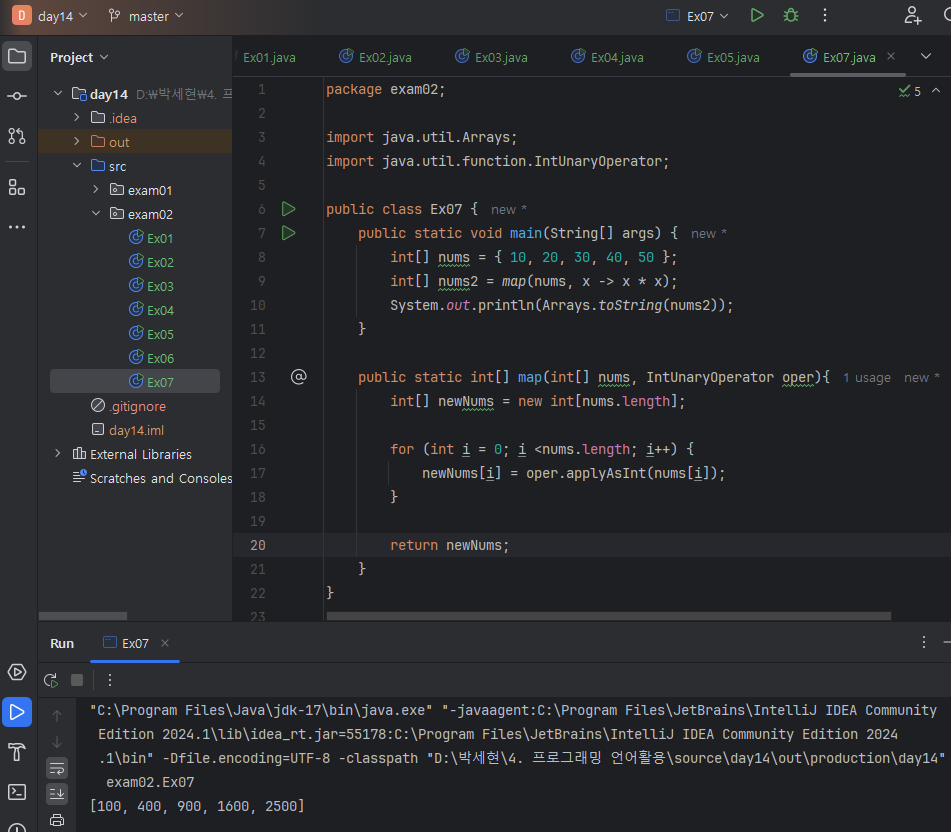Start debugging with the bug icon

(791, 16)
